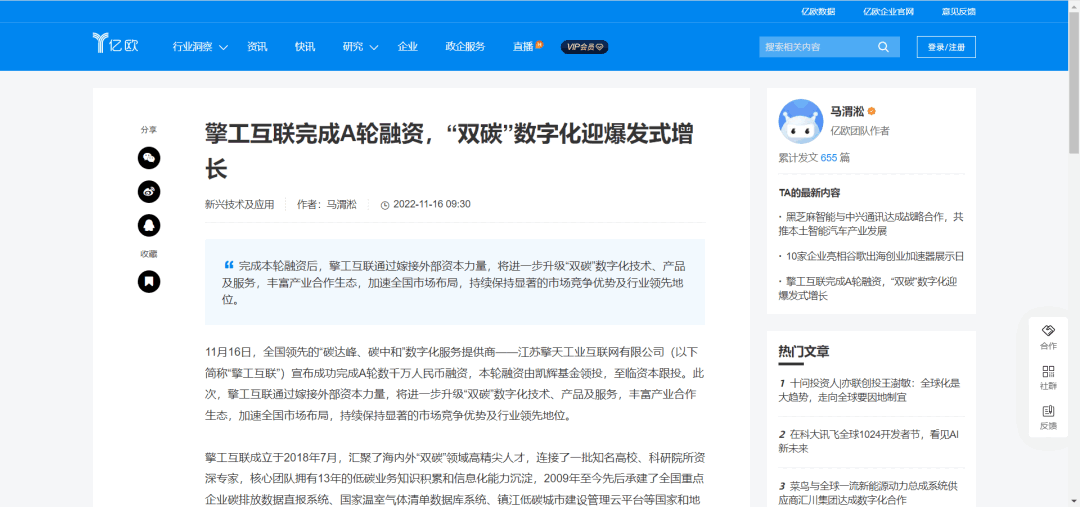Screen dimensions: 1080x507
Task: Open hot article 十问投资人|亦联创投王澍敏
Action: [x=871, y=390]
